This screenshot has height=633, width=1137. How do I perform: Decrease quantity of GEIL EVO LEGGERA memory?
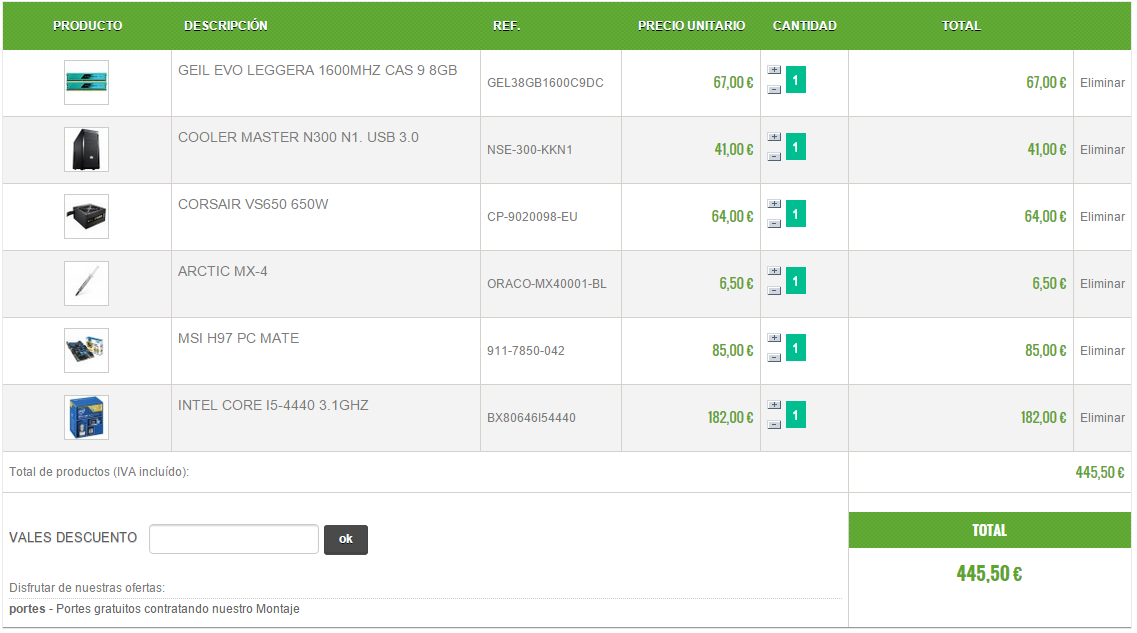(774, 89)
